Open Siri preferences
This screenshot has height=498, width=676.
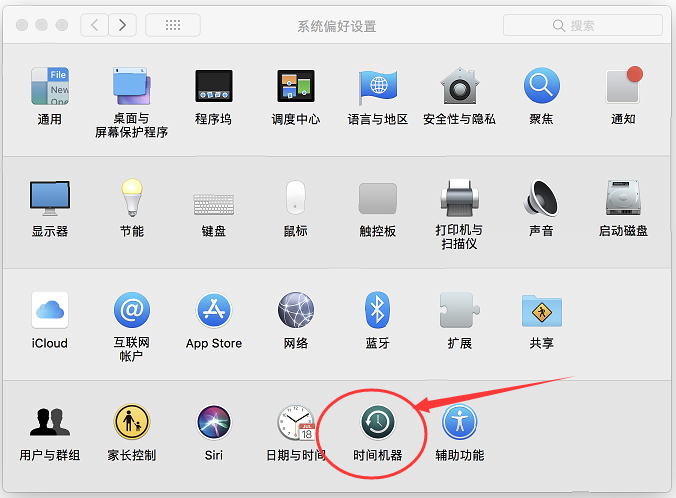click(x=214, y=423)
